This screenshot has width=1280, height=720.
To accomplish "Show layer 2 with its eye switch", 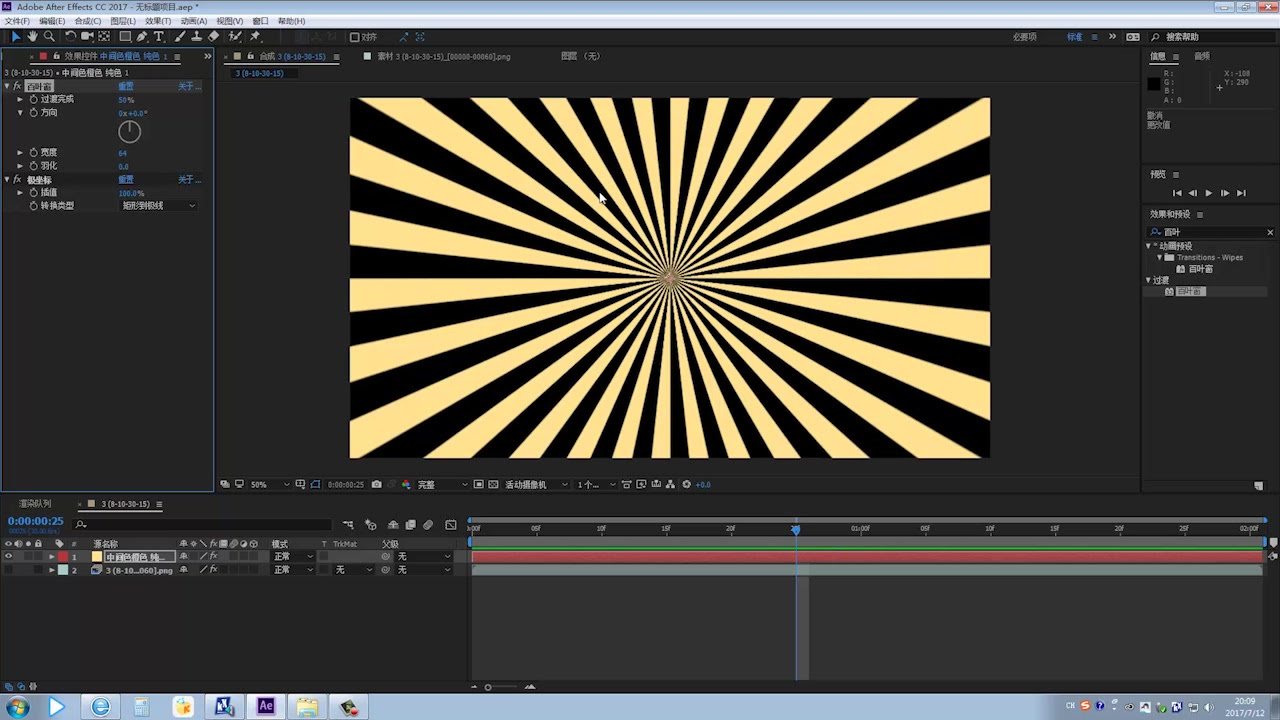I will (8, 570).
